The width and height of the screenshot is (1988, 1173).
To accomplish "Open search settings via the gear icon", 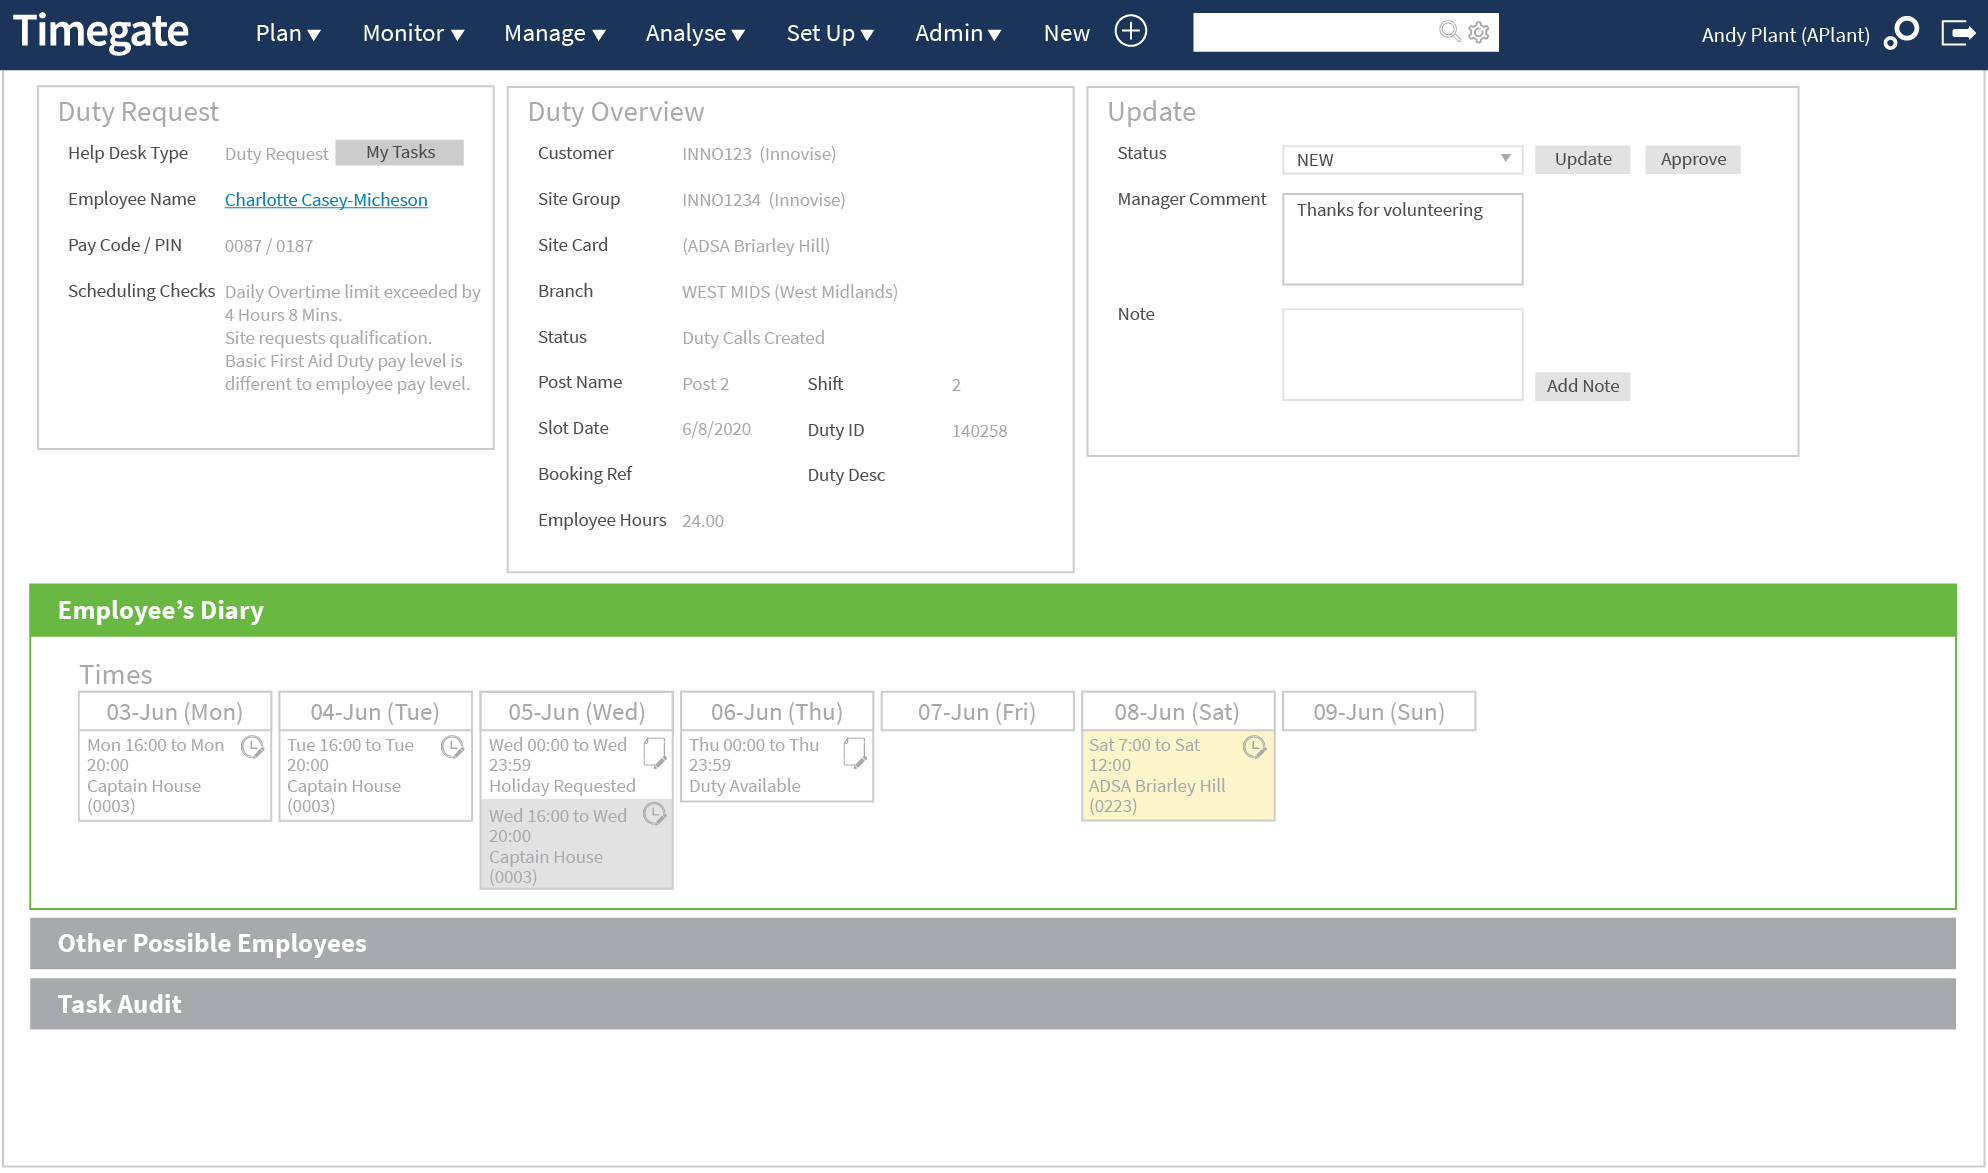I will 1479,31.
